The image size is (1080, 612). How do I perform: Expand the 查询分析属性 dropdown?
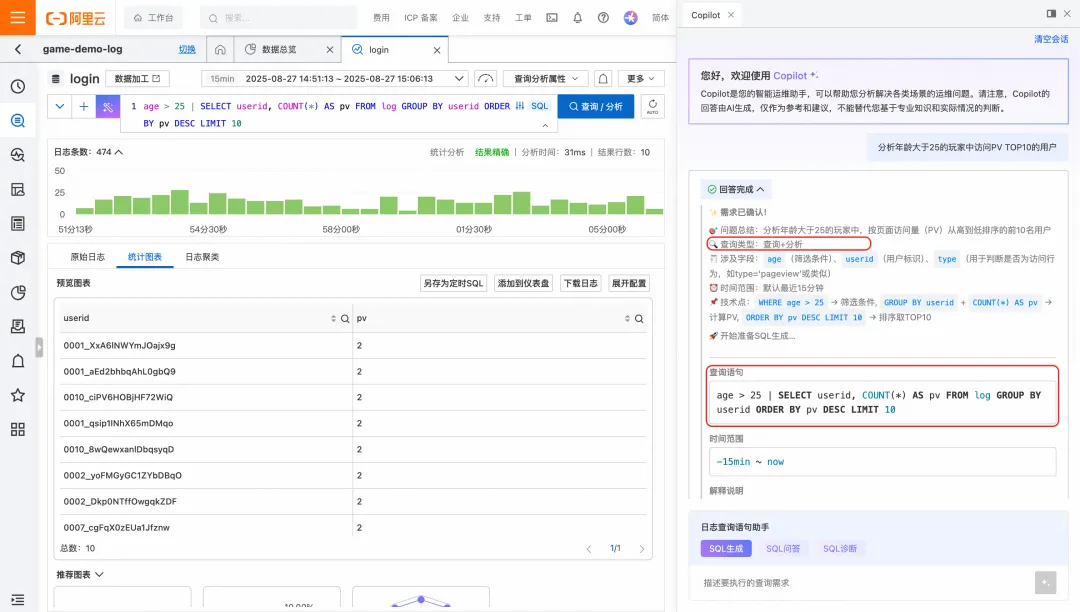(546, 78)
